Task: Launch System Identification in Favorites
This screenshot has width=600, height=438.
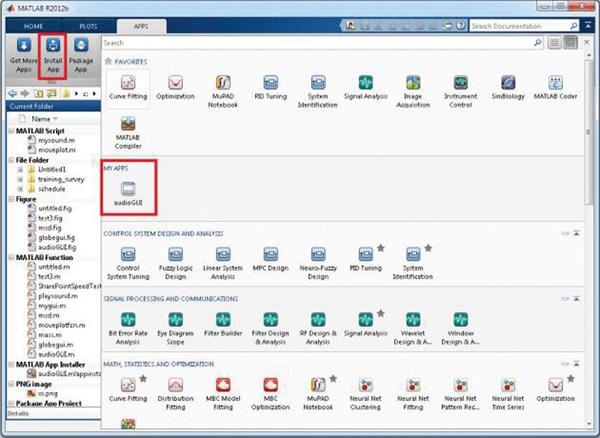Action: 318,91
